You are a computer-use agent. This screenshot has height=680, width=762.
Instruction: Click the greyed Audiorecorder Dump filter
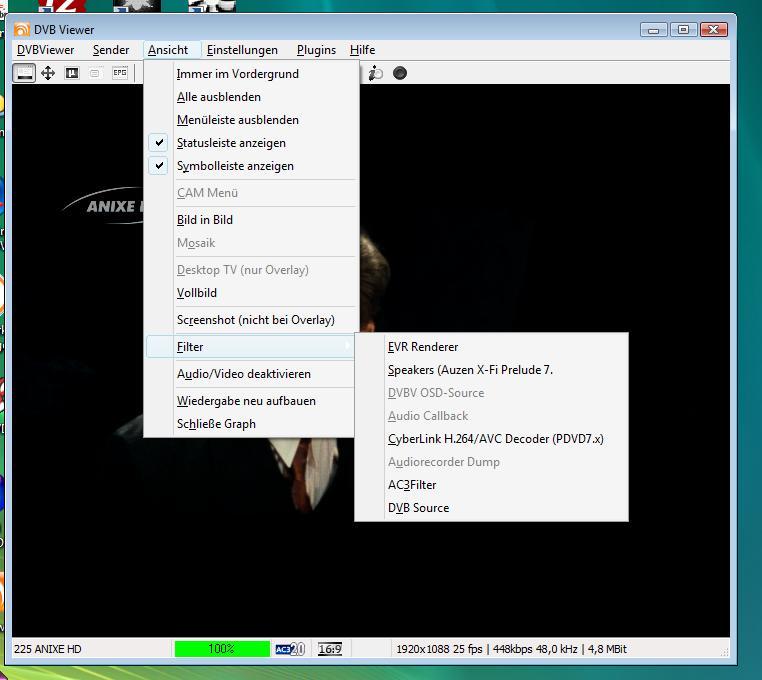pos(491,462)
